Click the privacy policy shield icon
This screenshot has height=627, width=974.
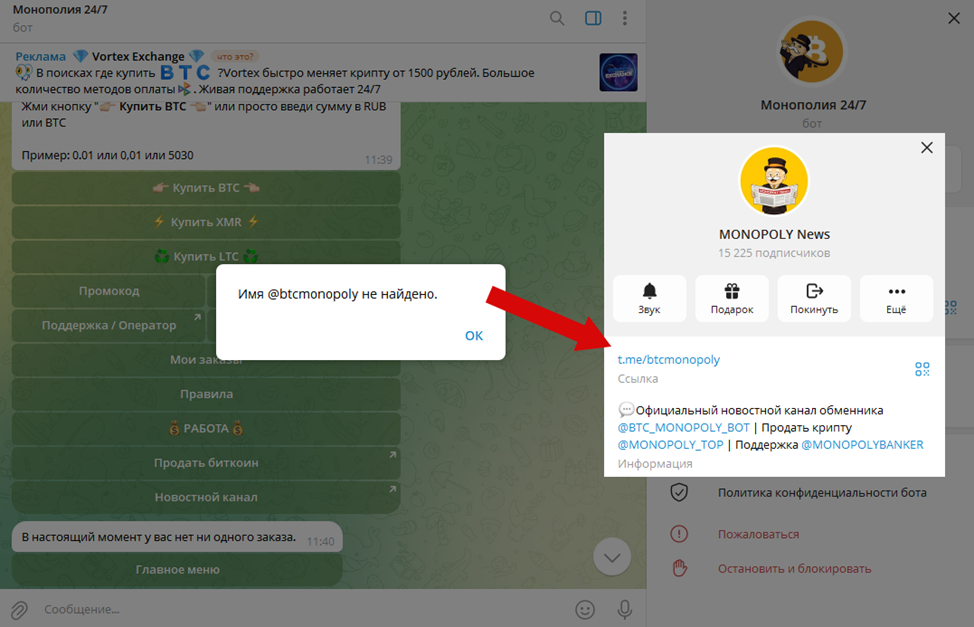click(x=679, y=493)
